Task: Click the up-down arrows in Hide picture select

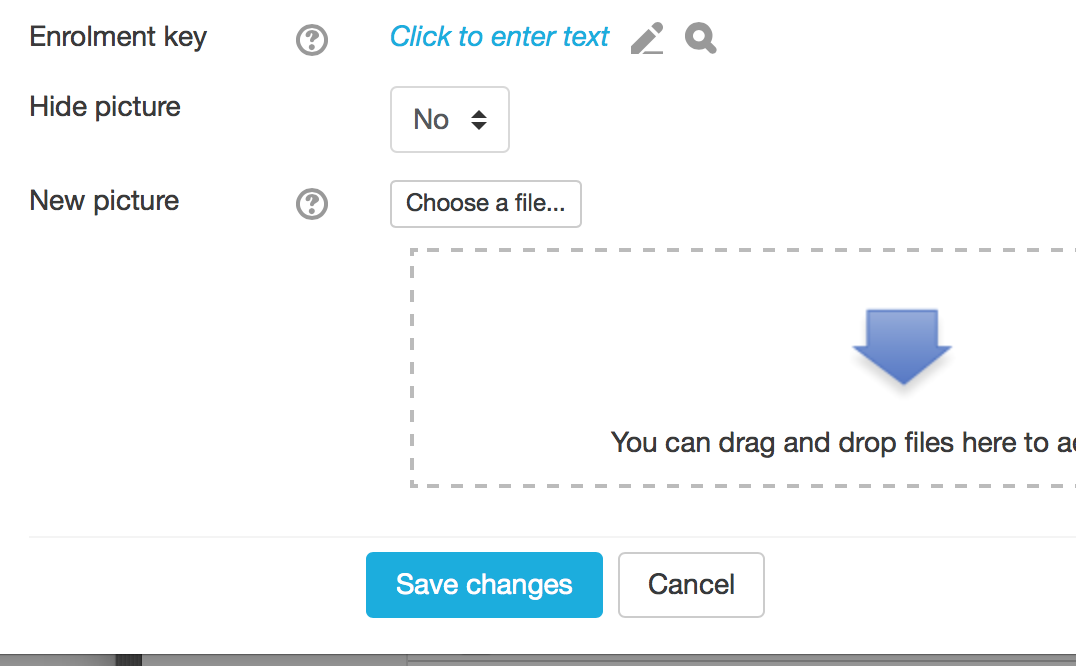Action: click(x=479, y=120)
